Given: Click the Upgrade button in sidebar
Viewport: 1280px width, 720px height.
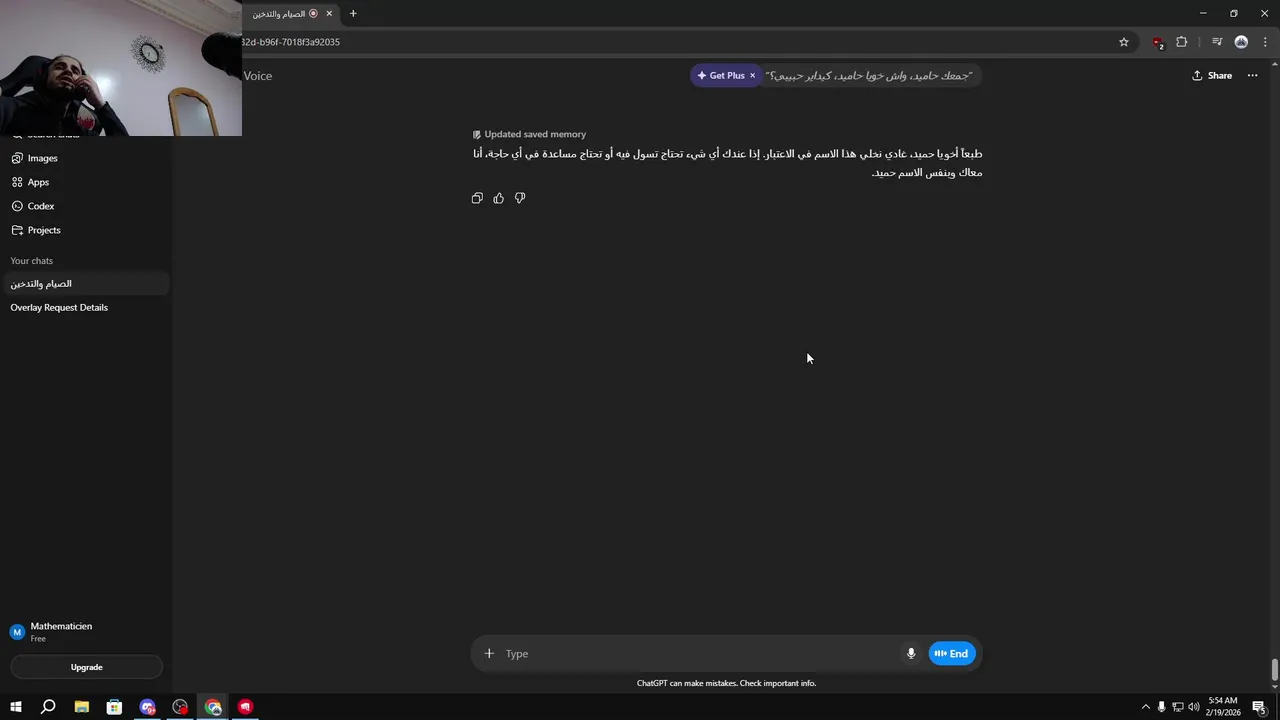Looking at the screenshot, I should [86, 667].
